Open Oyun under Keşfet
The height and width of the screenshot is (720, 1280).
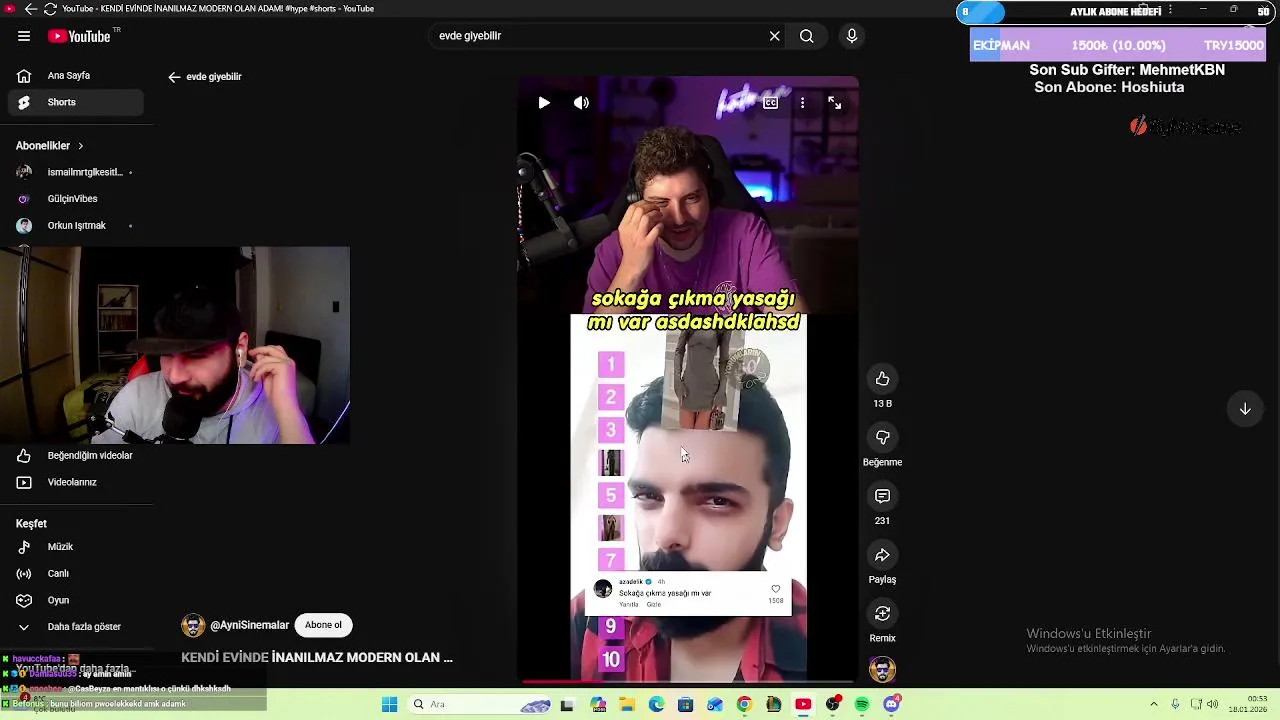(76, 600)
